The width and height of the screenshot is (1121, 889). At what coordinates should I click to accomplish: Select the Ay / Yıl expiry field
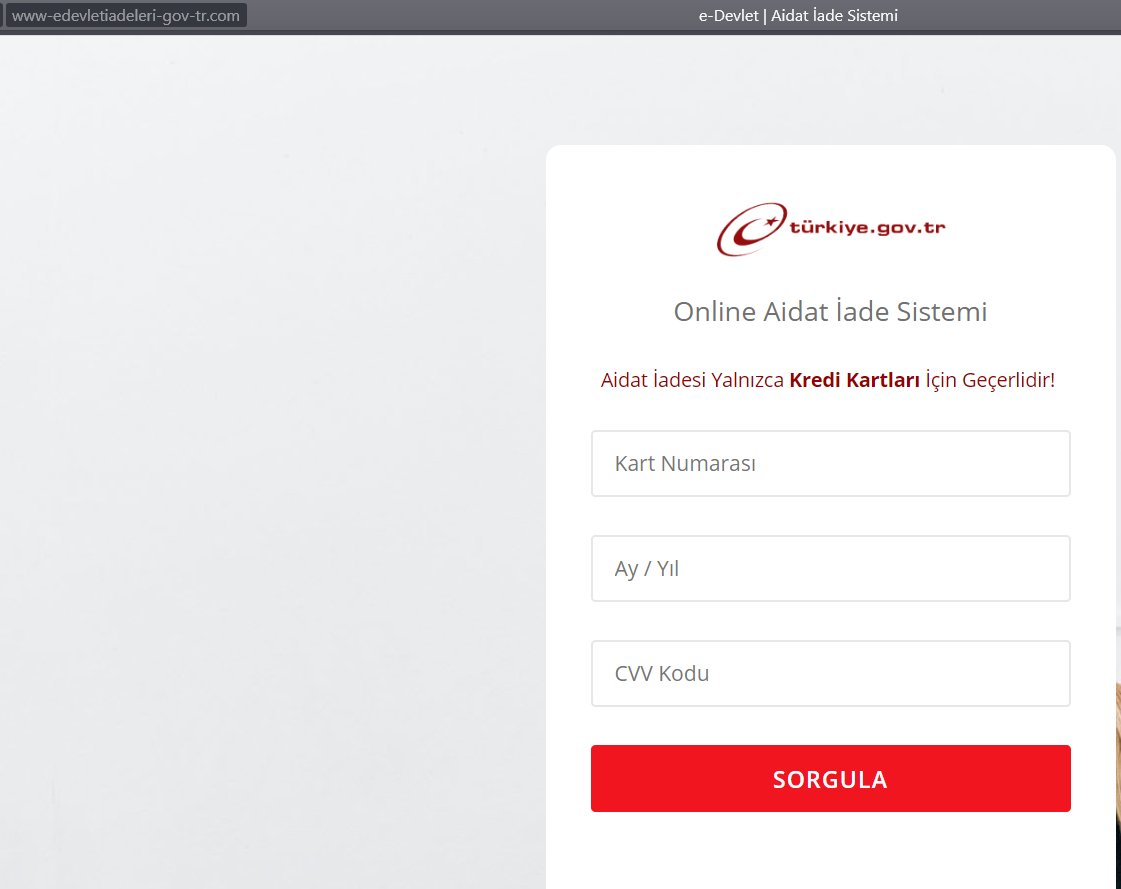(x=830, y=568)
